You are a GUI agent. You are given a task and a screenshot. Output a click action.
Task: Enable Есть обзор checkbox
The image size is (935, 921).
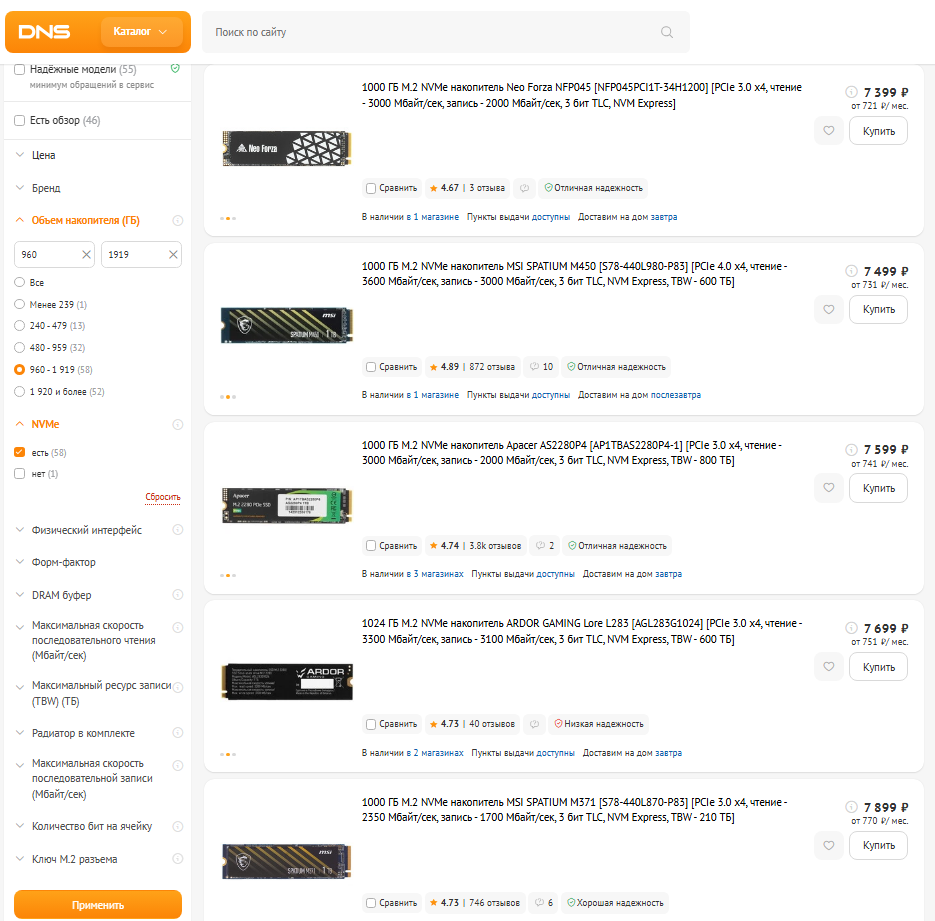click(x=20, y=120)
